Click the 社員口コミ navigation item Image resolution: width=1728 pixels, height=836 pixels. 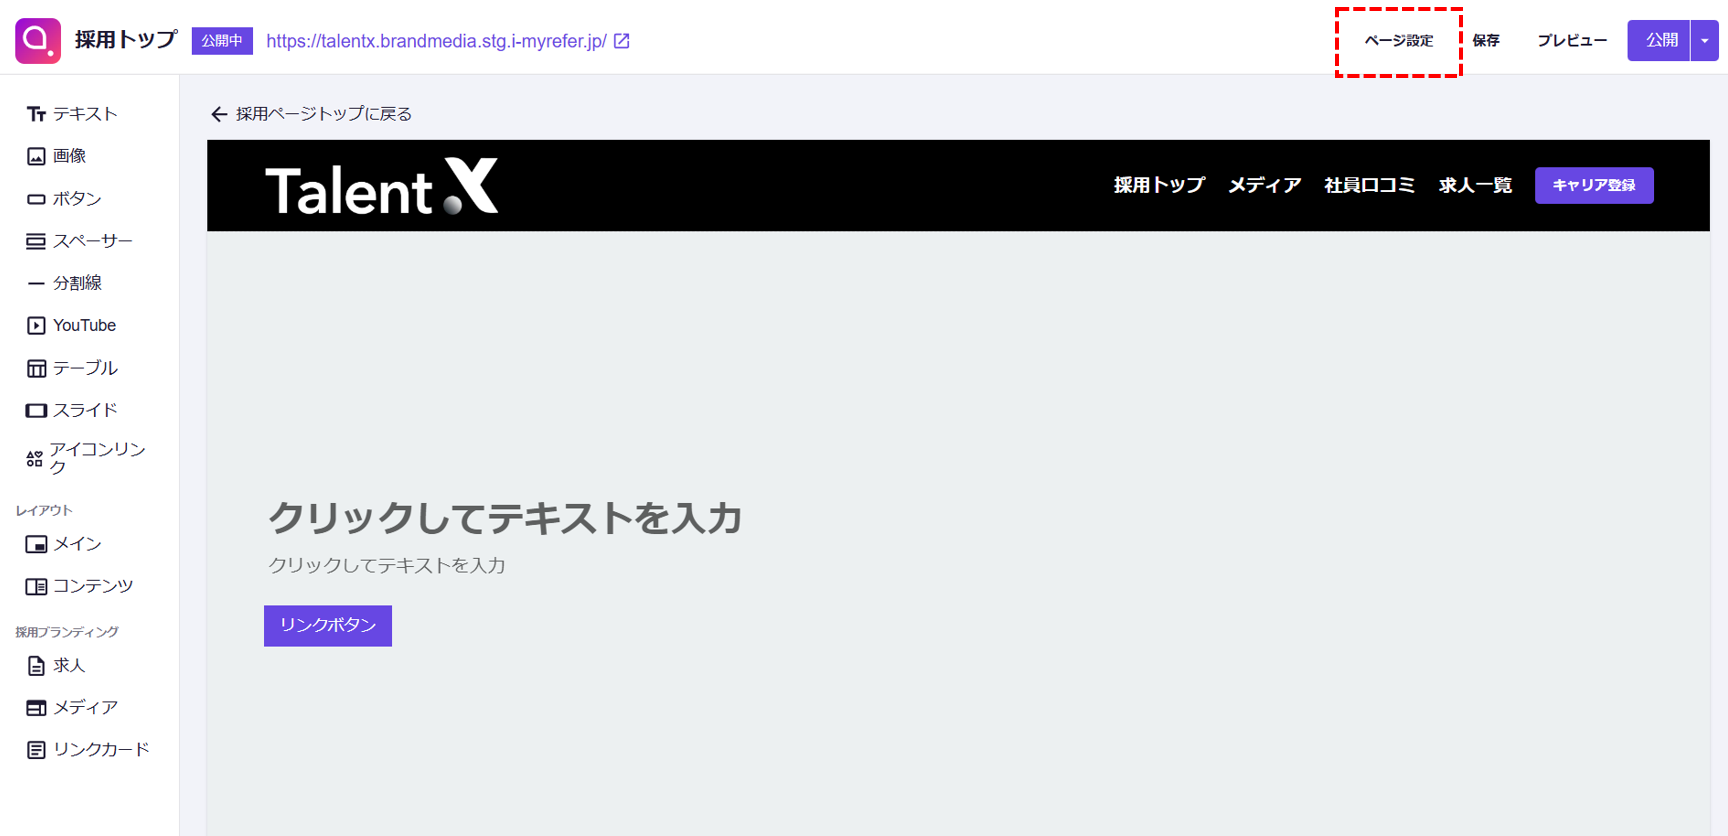coord(1369,185)
